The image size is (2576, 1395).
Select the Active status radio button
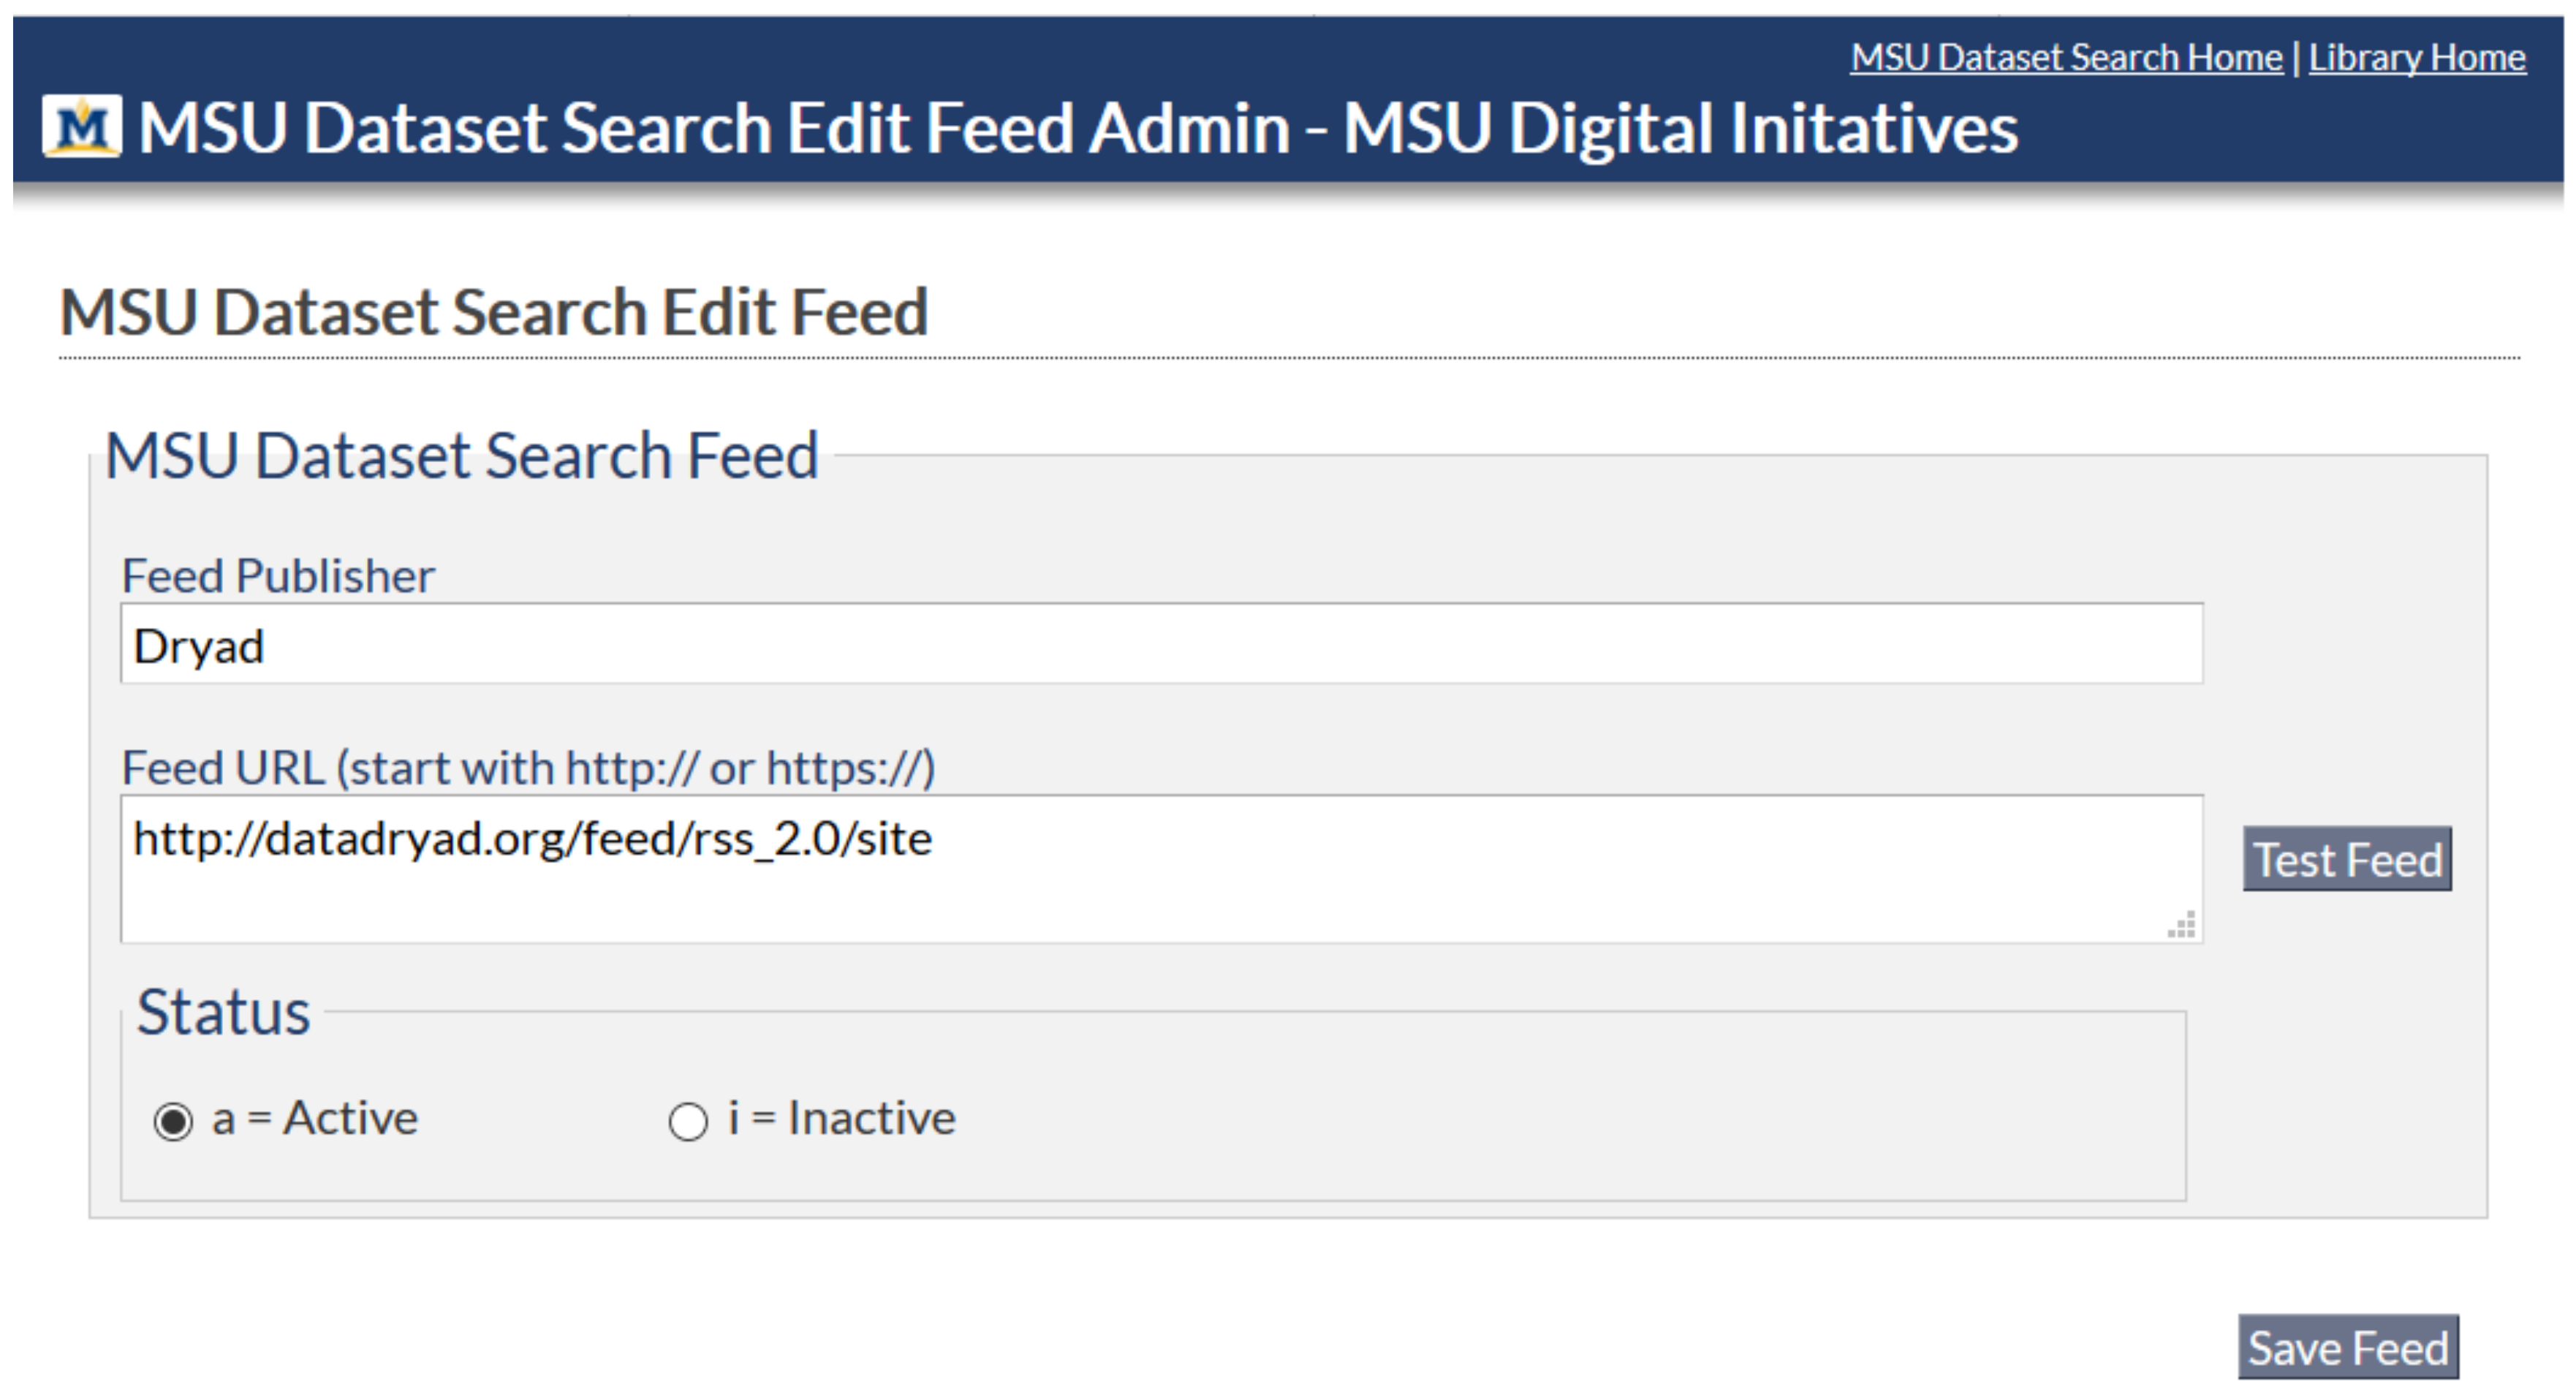[173, 1121]
